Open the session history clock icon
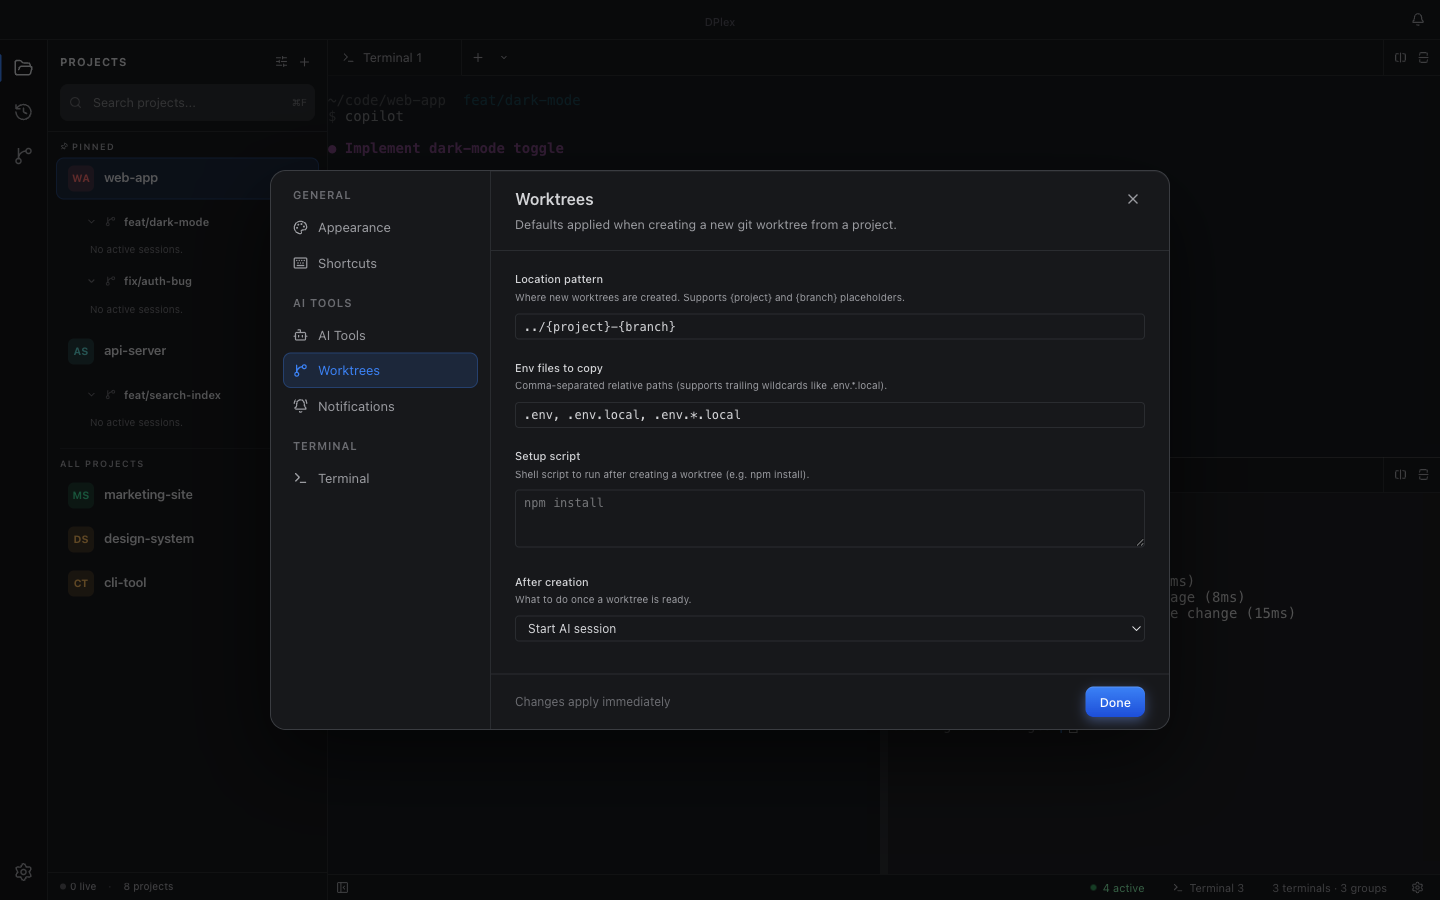 [23, 112]
